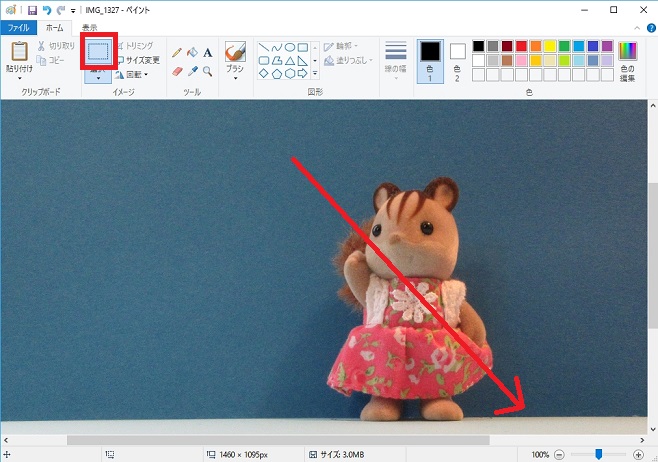Screen dimensions: 658x462
Task: Choose the pink palette swatch
Action: coord(521,60)
